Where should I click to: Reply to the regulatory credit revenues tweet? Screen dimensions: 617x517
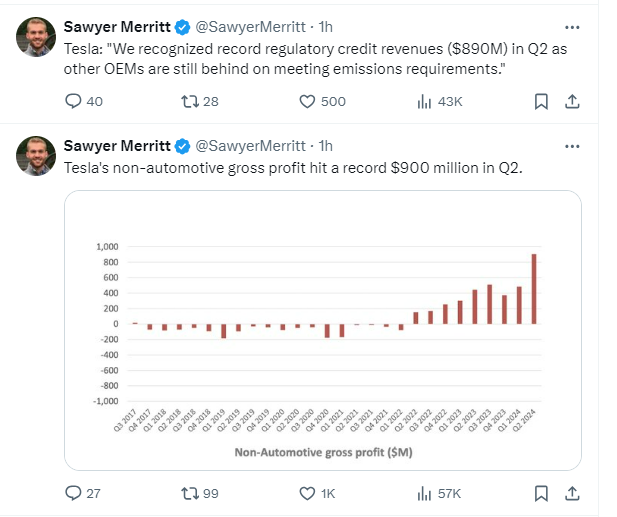coord(83,102)
